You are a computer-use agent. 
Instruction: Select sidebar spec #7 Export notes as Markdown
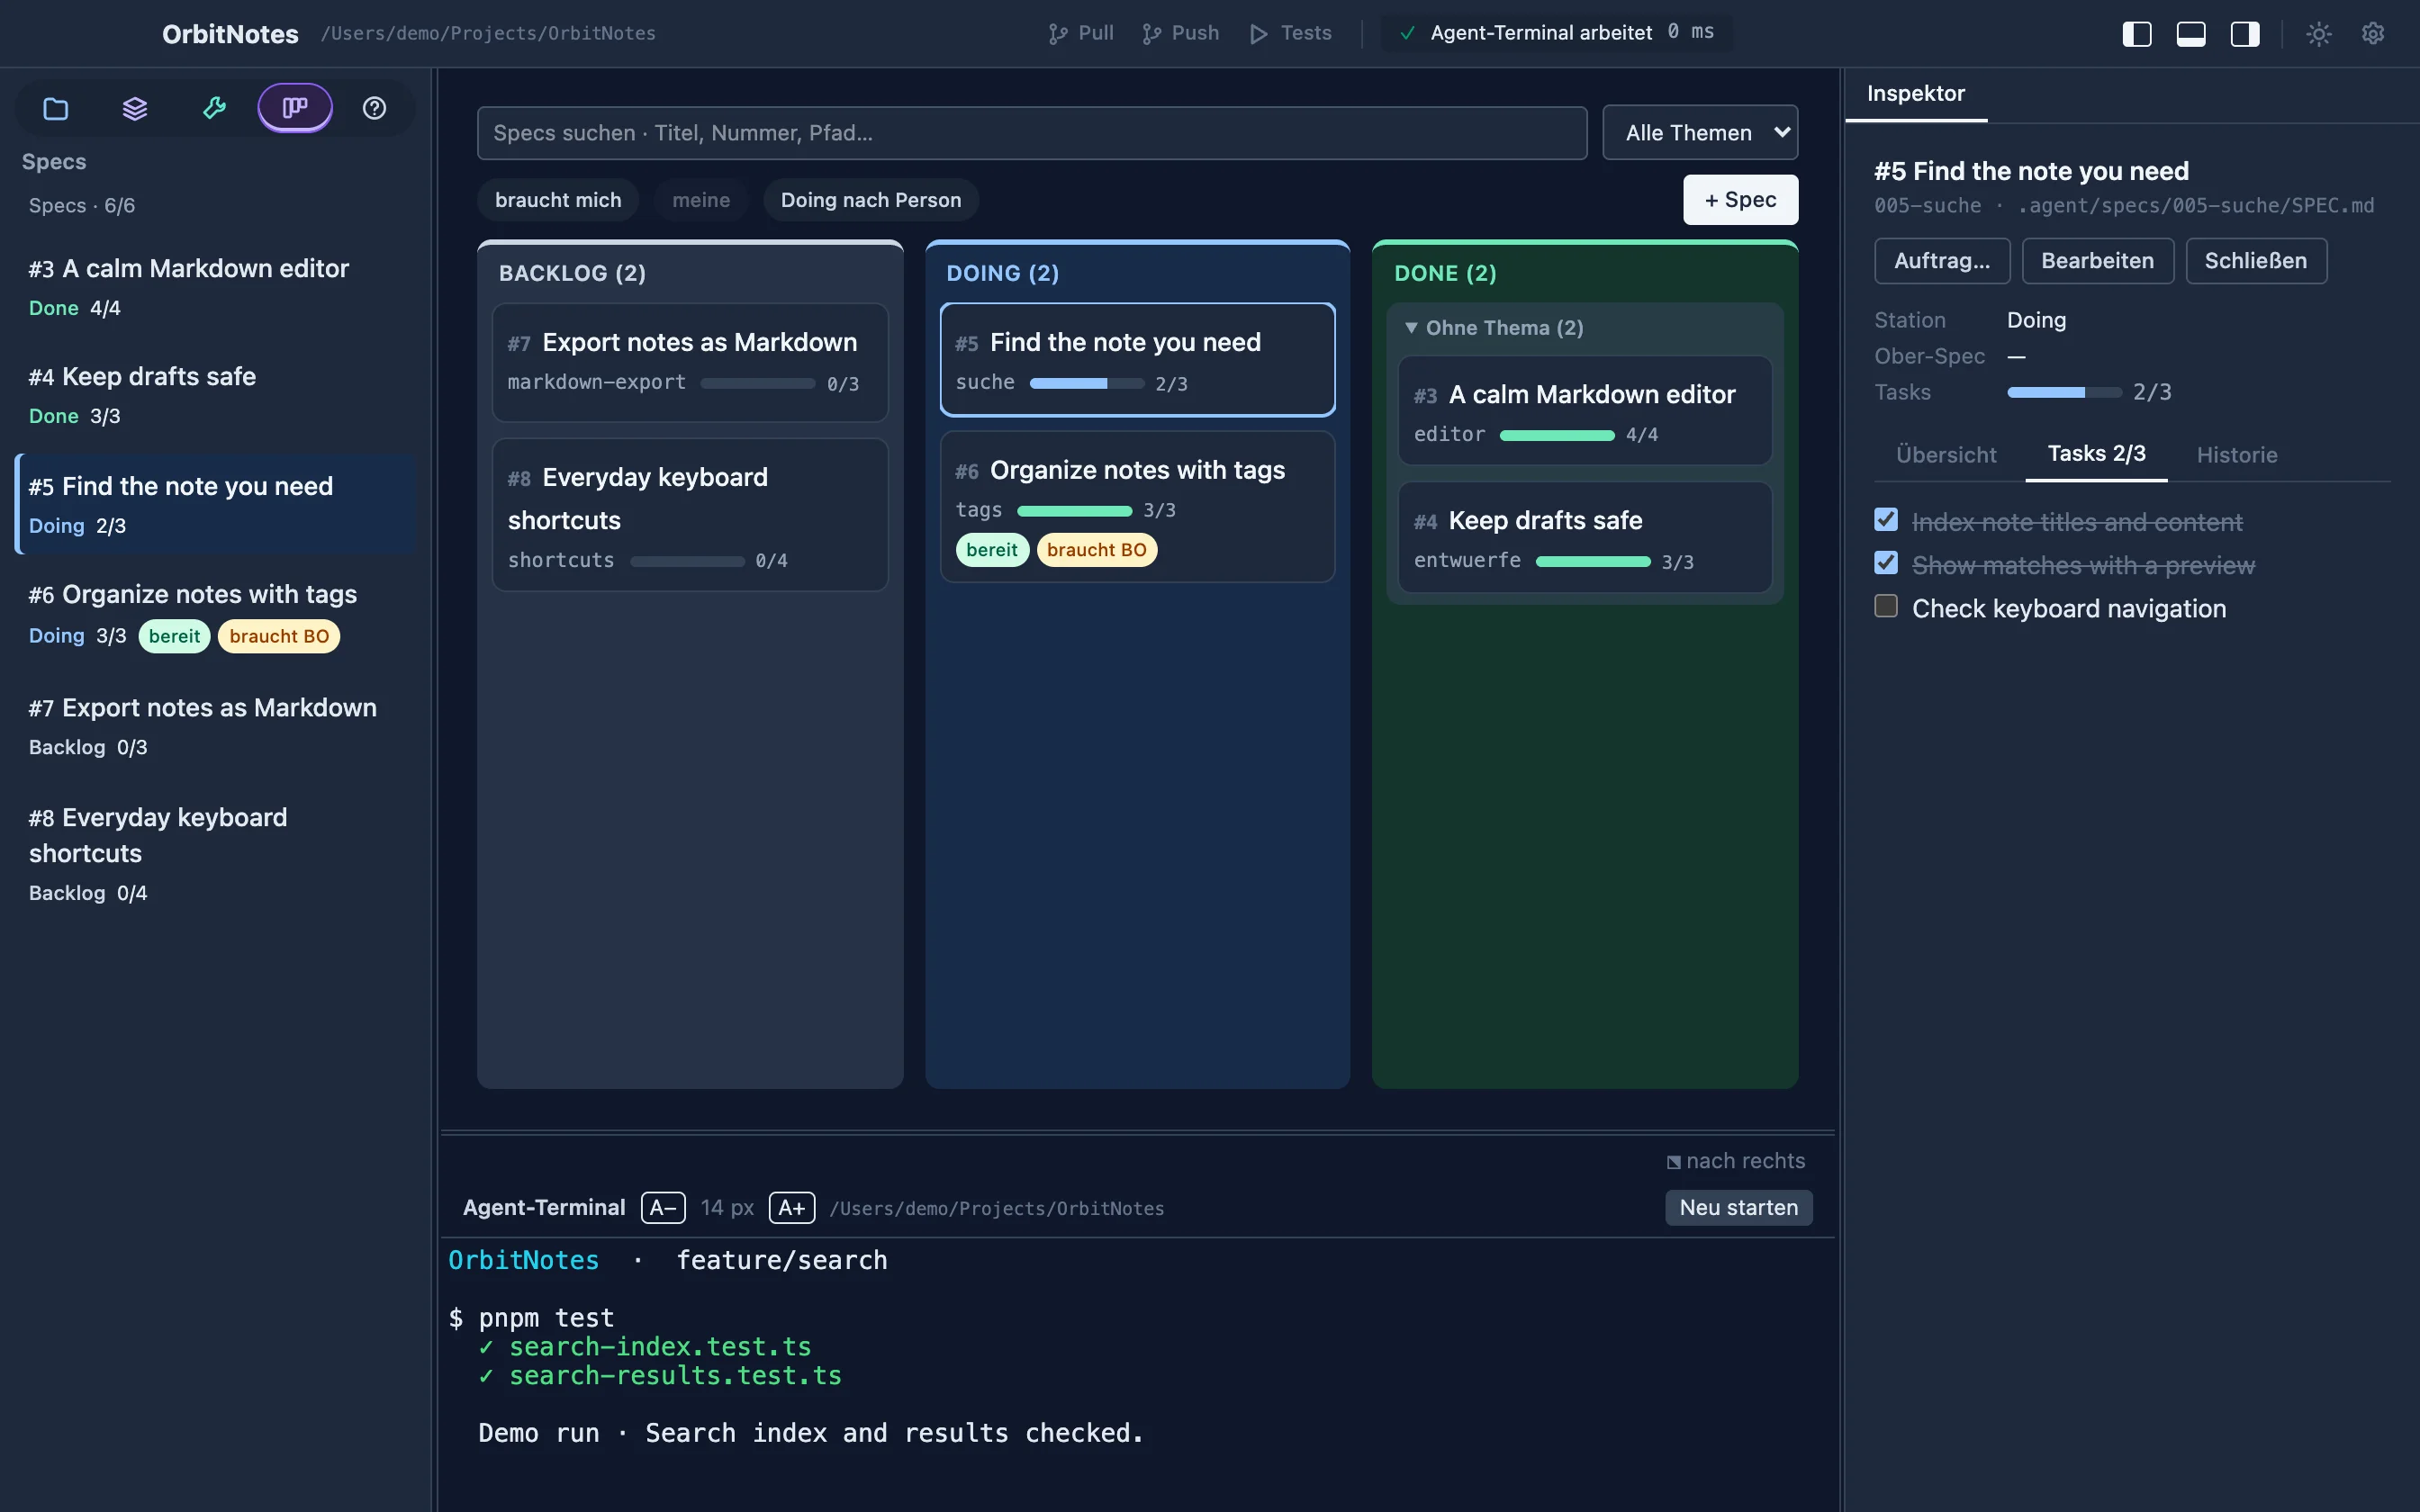click(215, 726)
